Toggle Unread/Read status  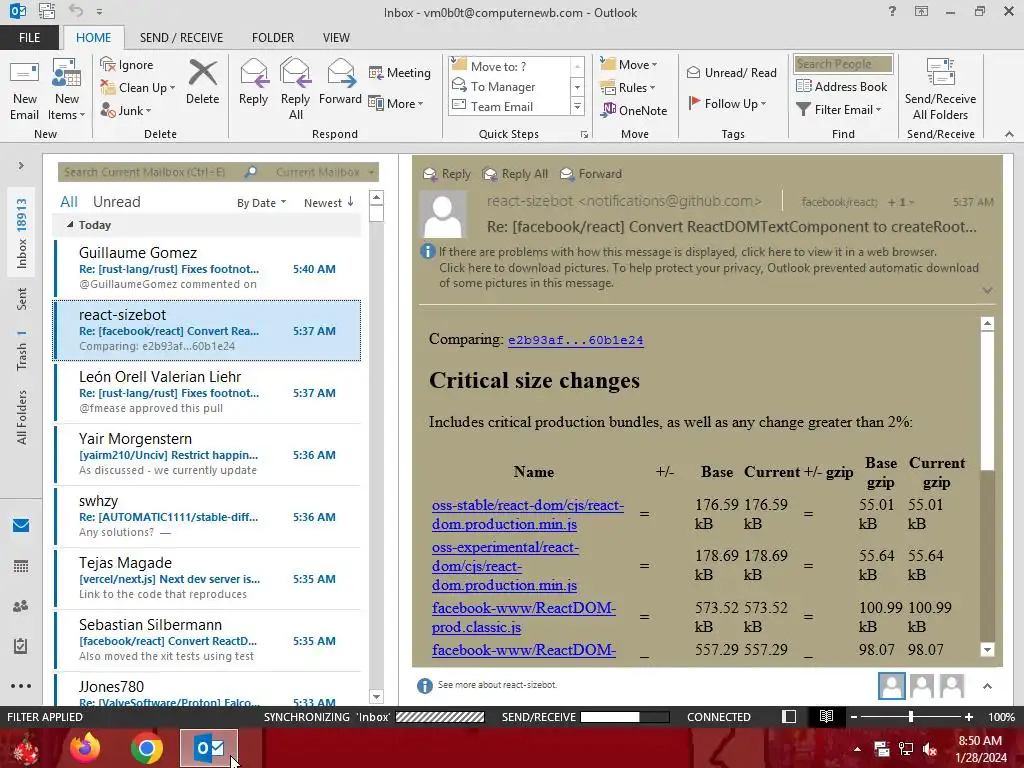(x=731, y=72)
